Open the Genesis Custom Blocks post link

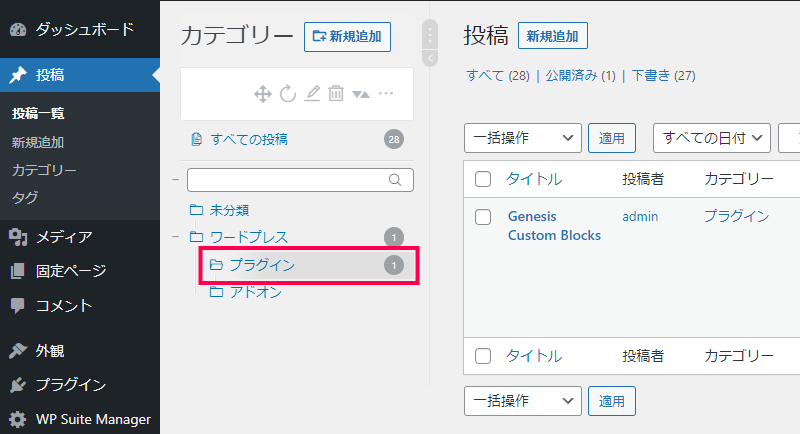[554, 226]
